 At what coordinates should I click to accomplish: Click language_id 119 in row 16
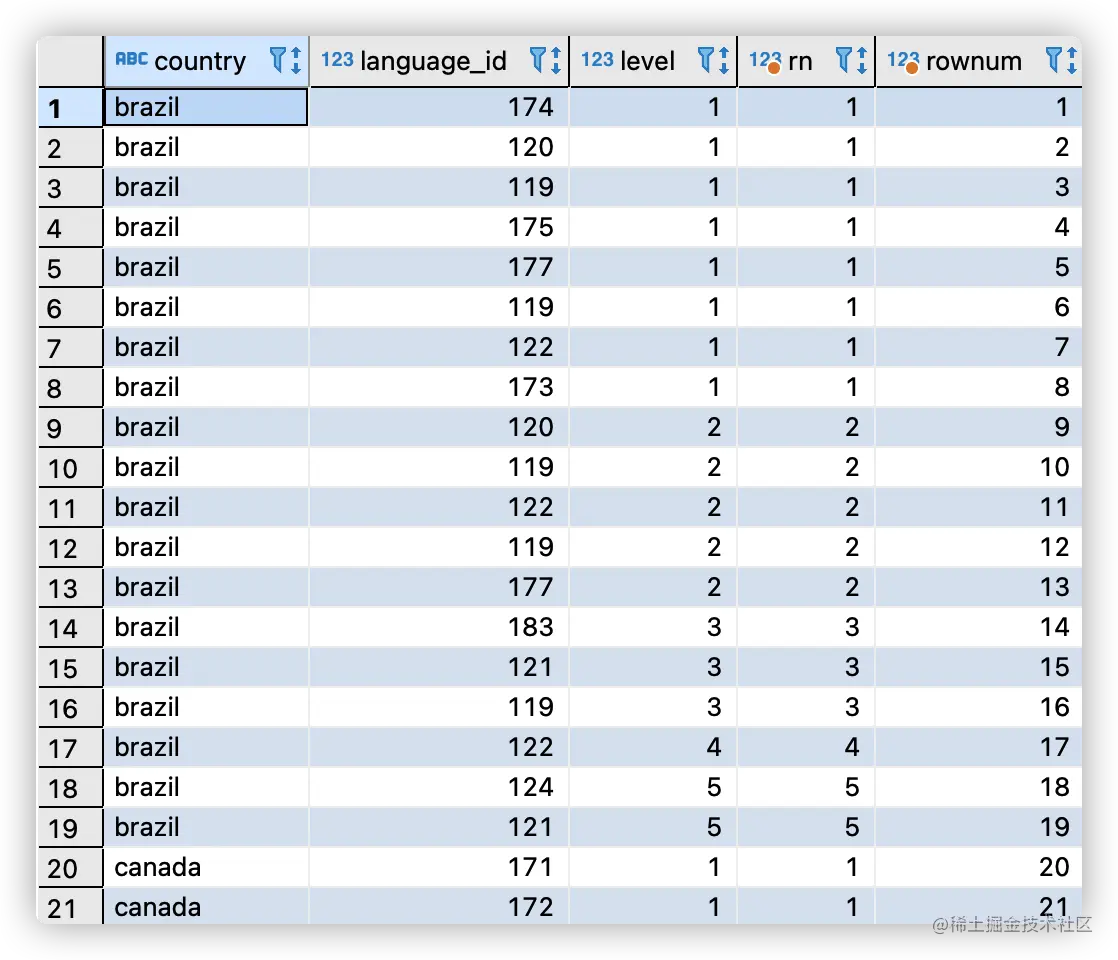tap(530, 707)
